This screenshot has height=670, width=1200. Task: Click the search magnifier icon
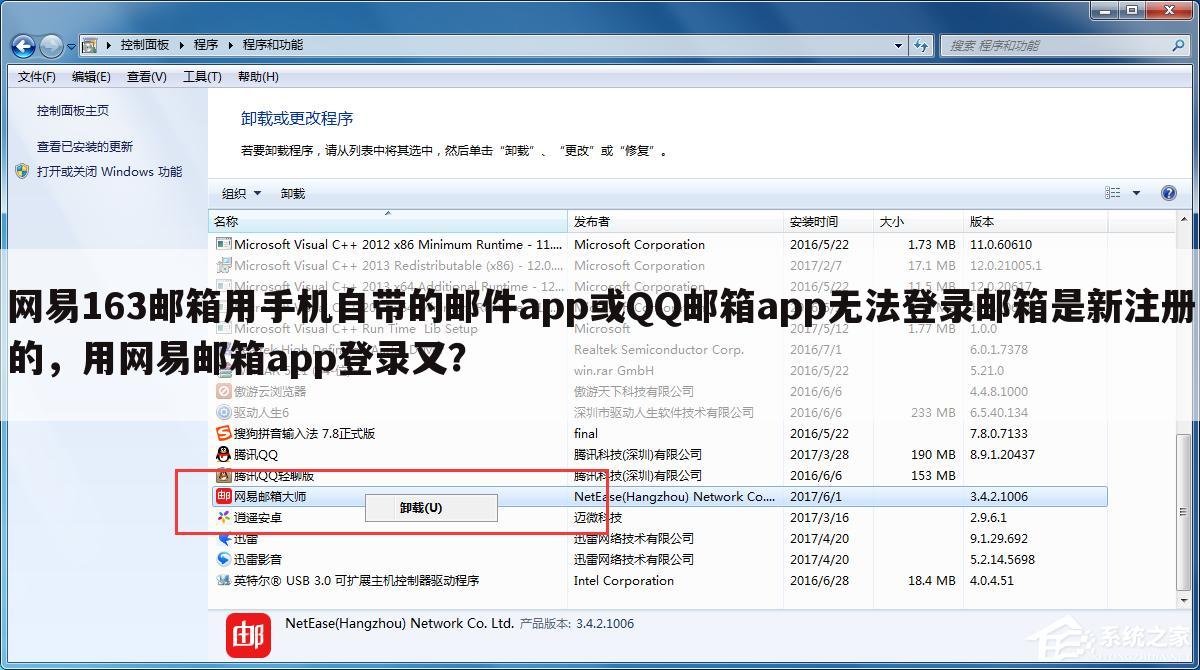pos(1178,45)
